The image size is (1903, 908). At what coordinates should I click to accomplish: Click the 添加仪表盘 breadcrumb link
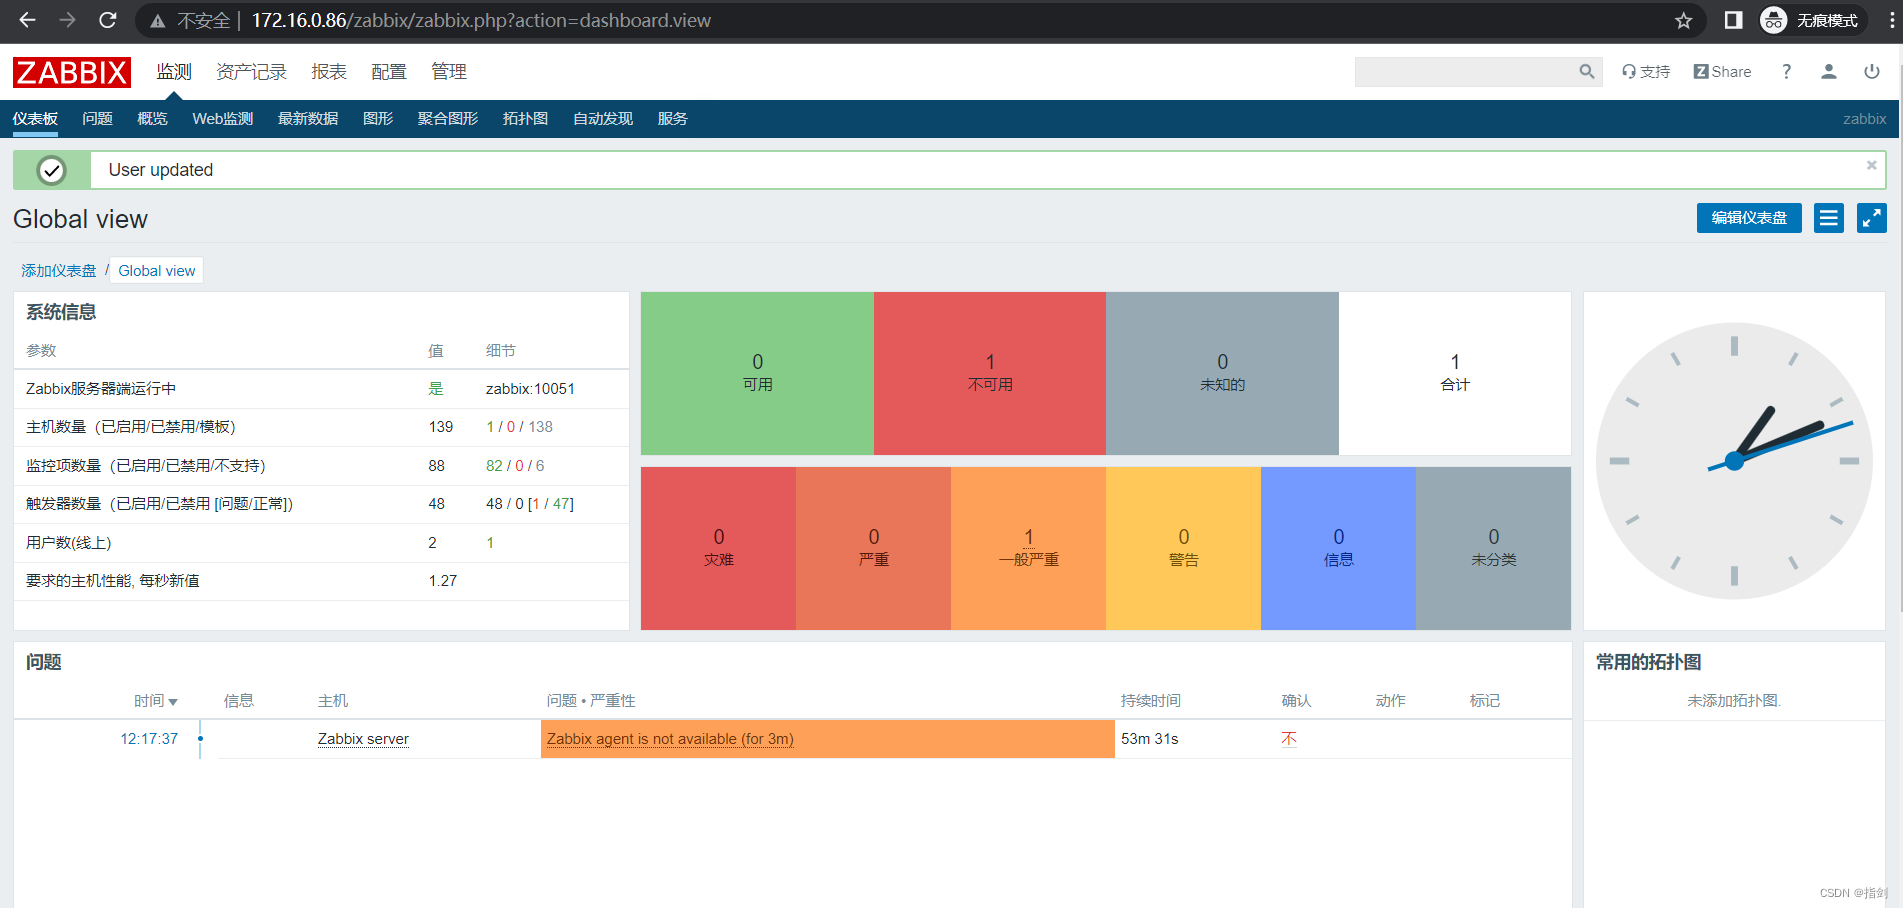59,271
